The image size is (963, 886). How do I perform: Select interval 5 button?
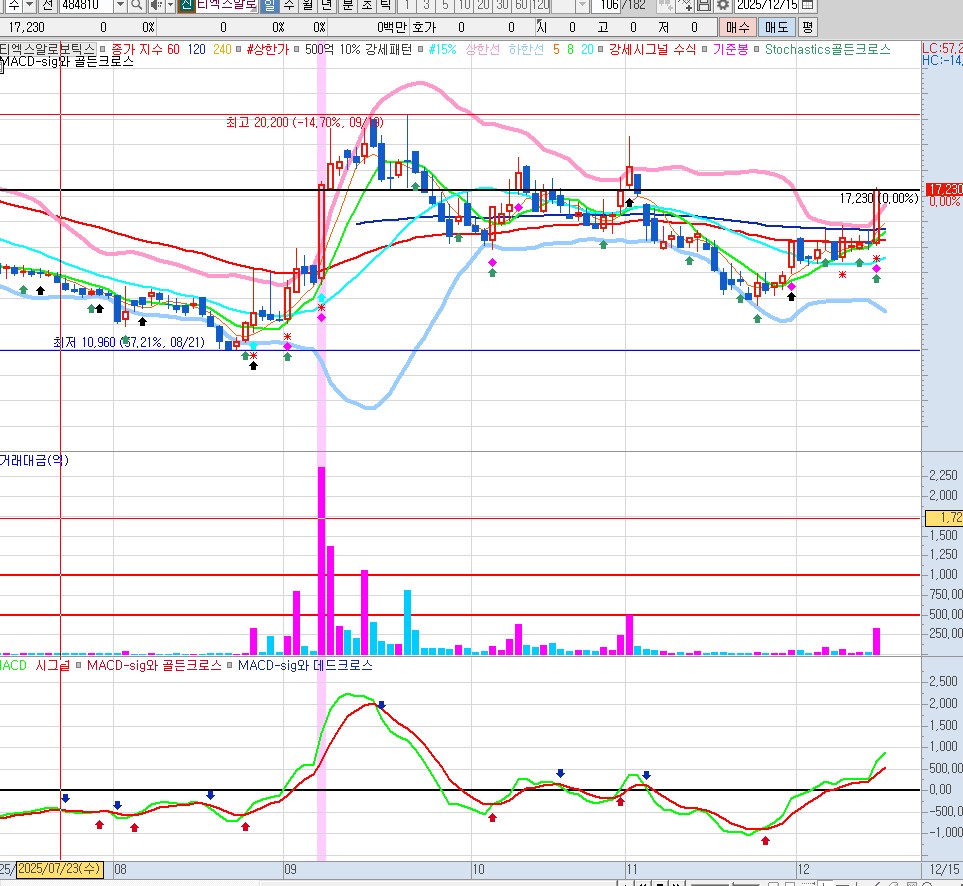(445, 6)
